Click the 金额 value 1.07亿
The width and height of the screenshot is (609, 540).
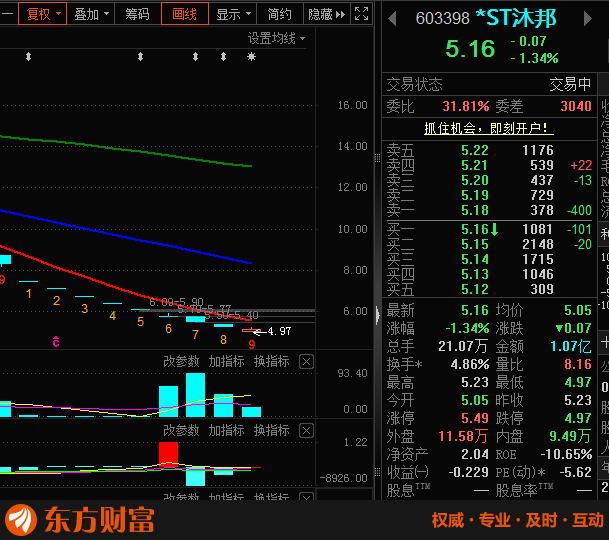click(x=571, y=346)
